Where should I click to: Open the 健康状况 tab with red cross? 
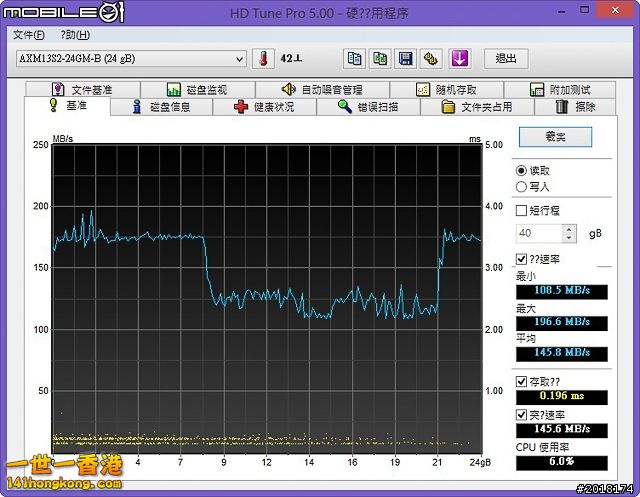265,107
